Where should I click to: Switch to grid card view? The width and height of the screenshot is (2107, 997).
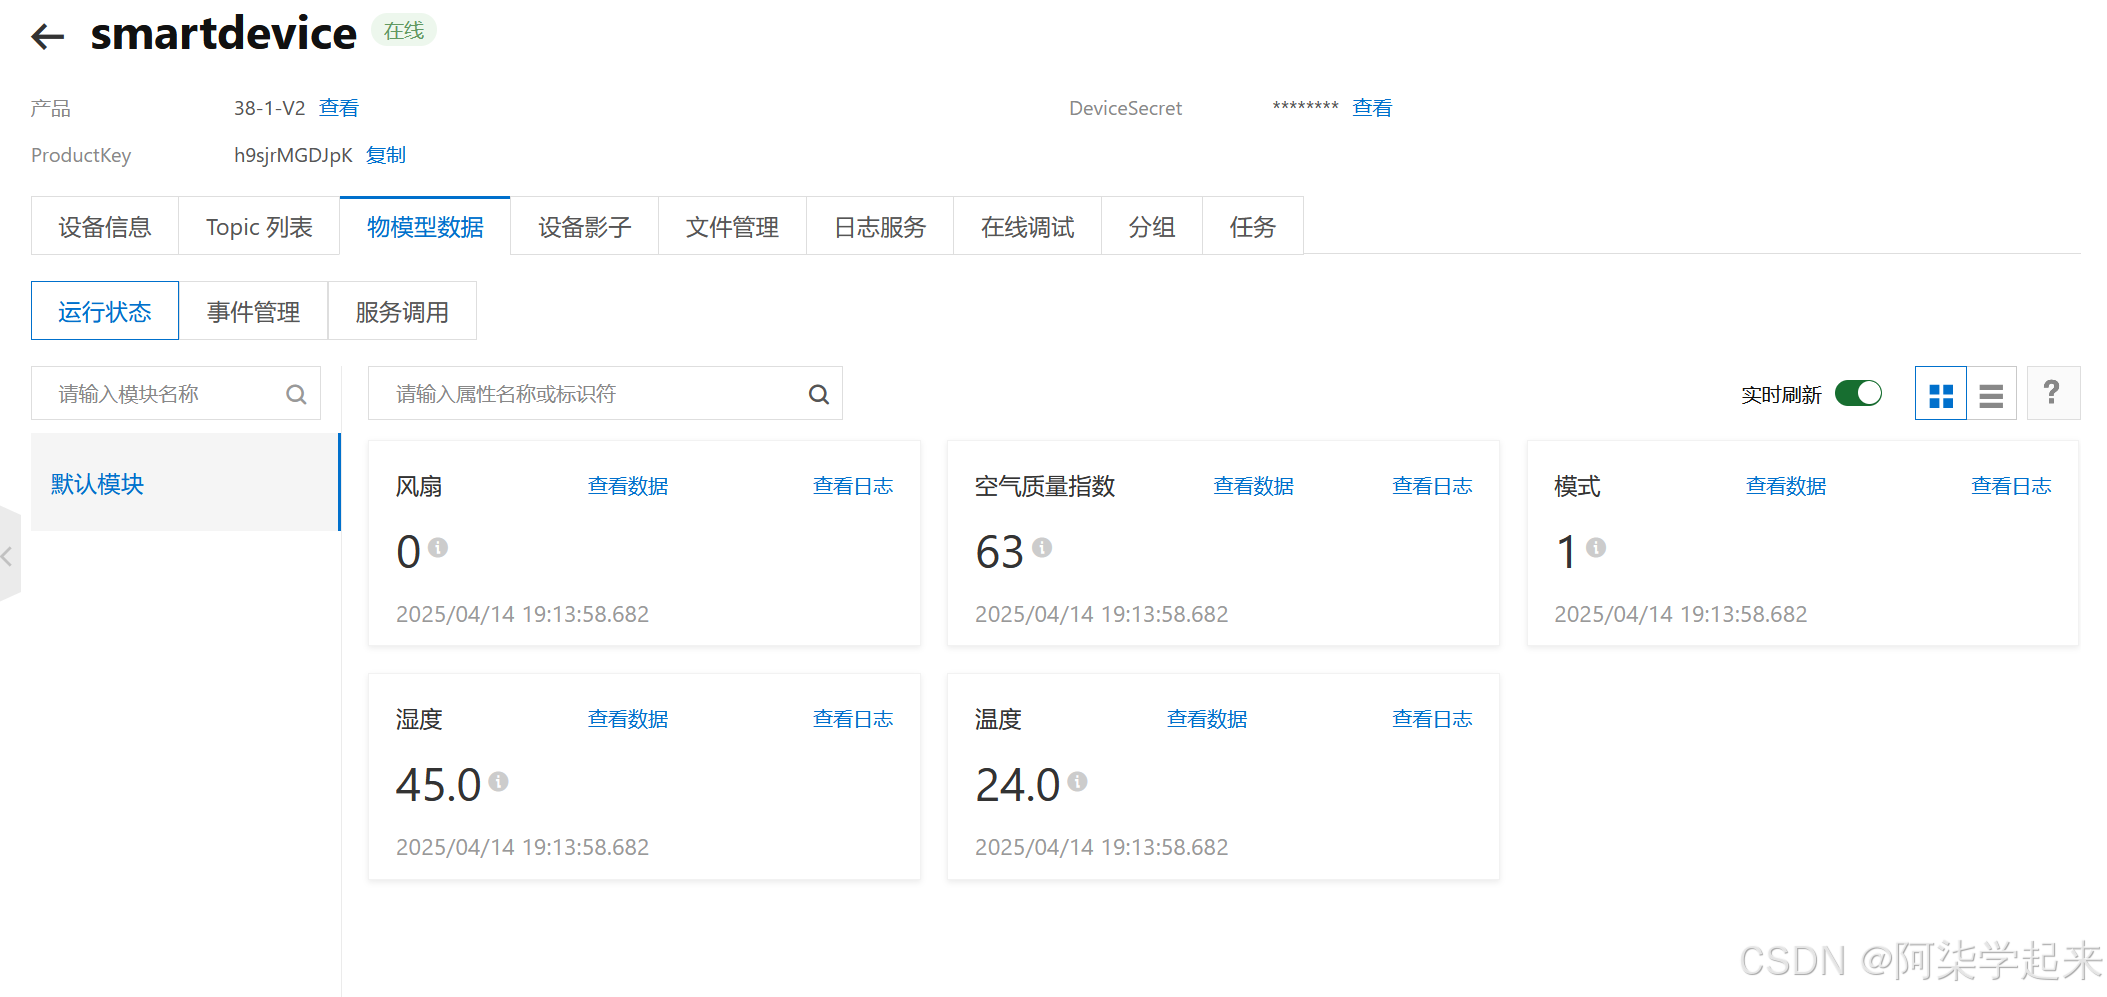click(x=1941, y=394)
